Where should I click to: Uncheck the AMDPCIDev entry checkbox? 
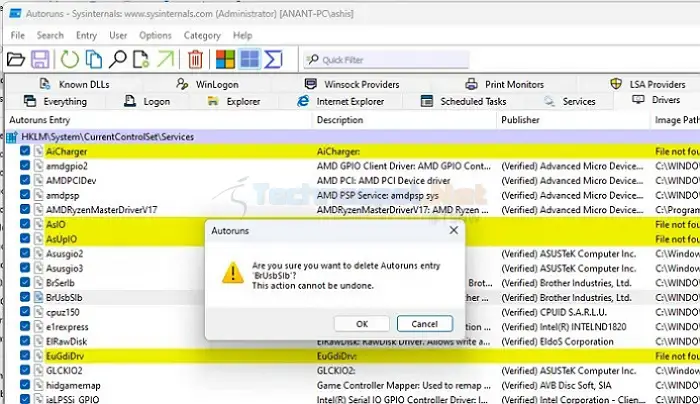click(x=25, y=180)
